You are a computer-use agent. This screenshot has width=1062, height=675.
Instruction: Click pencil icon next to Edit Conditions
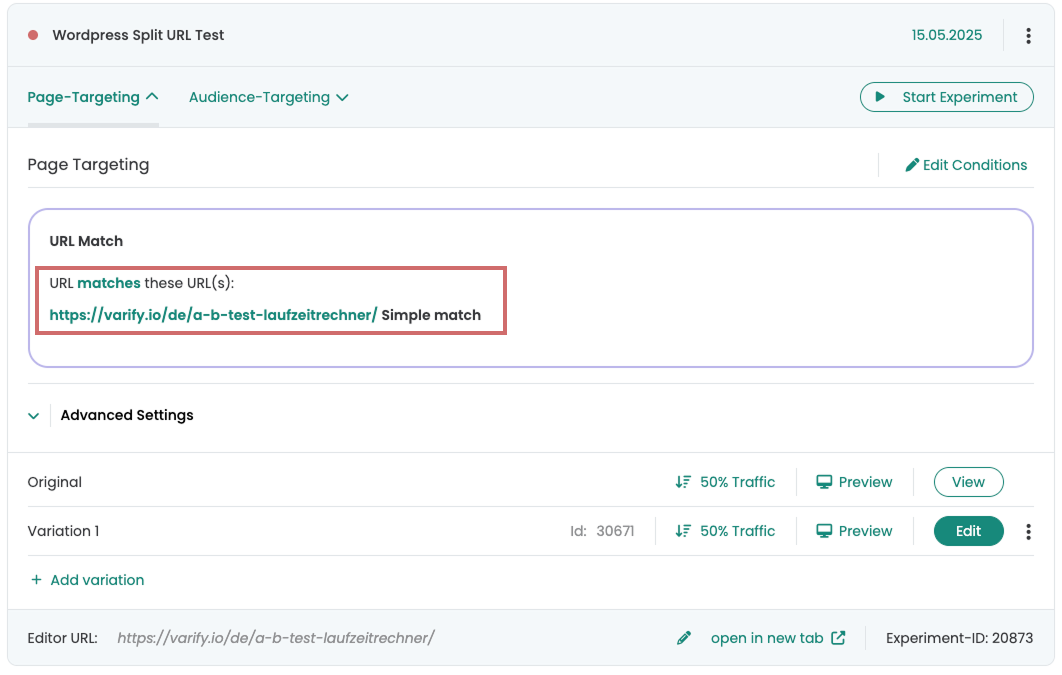912,165
